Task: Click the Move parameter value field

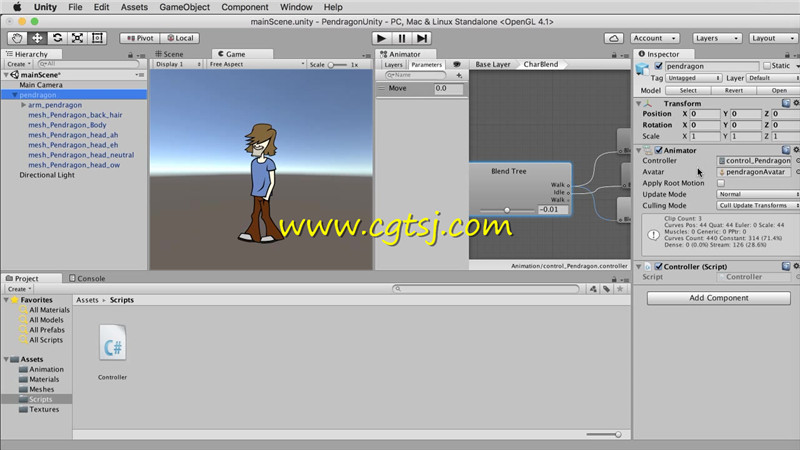Action: [448, 88]
